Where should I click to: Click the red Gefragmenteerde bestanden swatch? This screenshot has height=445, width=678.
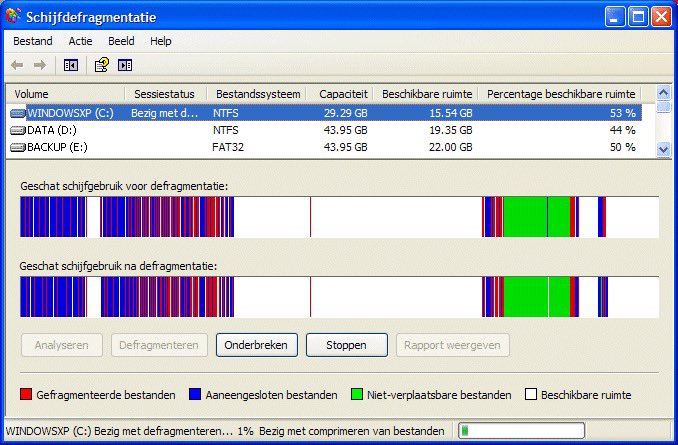click(26, 394)
